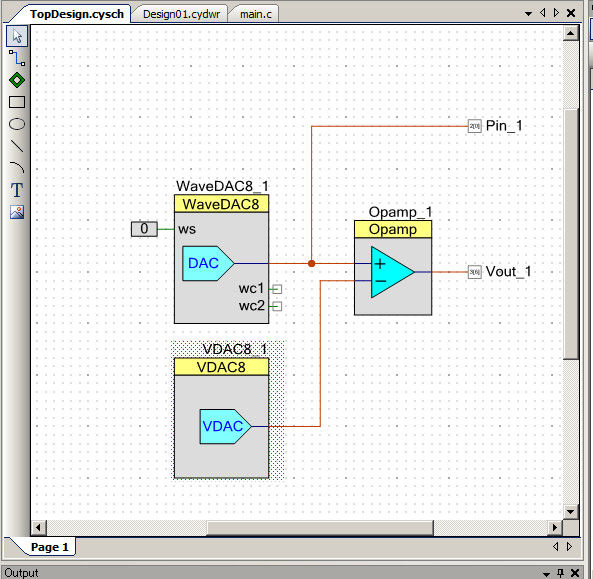Viewport: 593px width, 579px height.
Task: Select the ellipse drawing tool
Action: click(17, 124)
